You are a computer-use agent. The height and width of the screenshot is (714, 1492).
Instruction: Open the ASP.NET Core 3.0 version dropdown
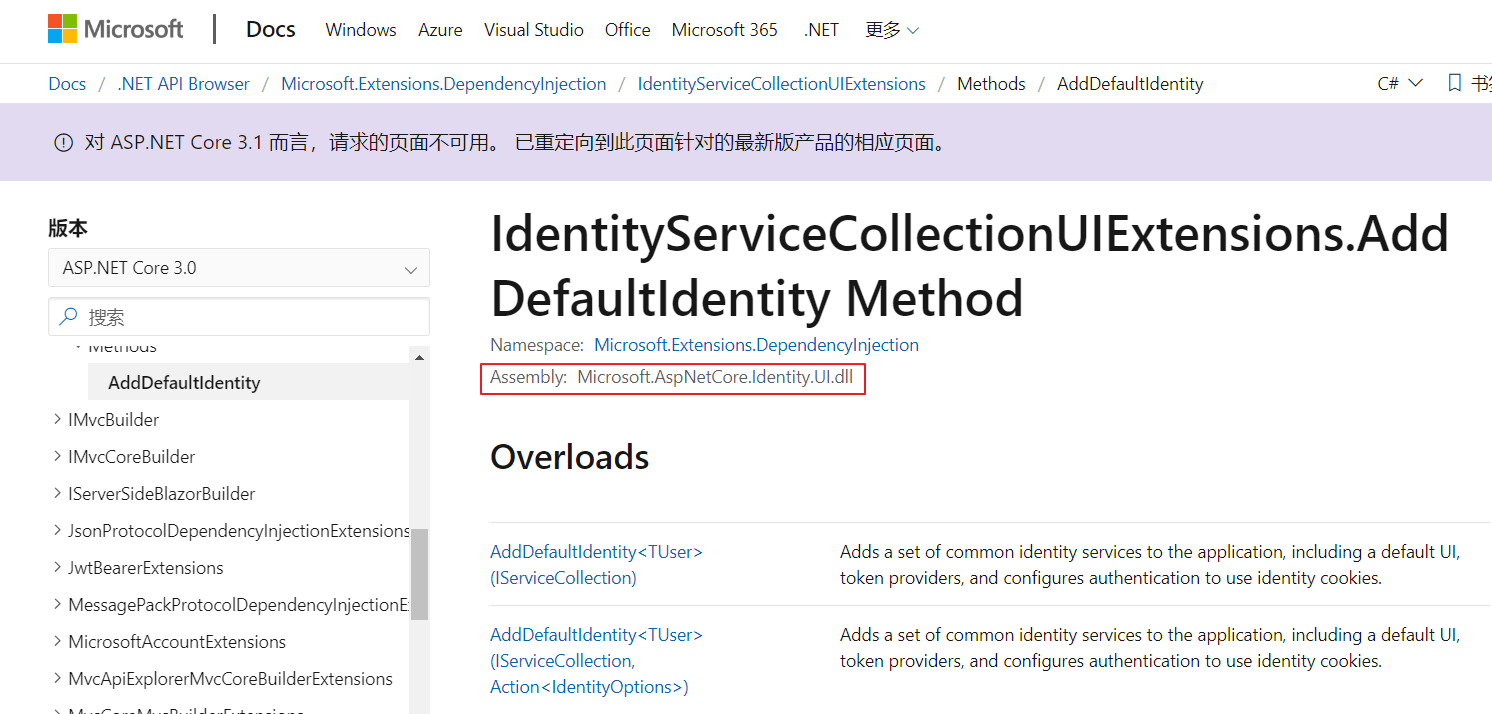[238, 268]
